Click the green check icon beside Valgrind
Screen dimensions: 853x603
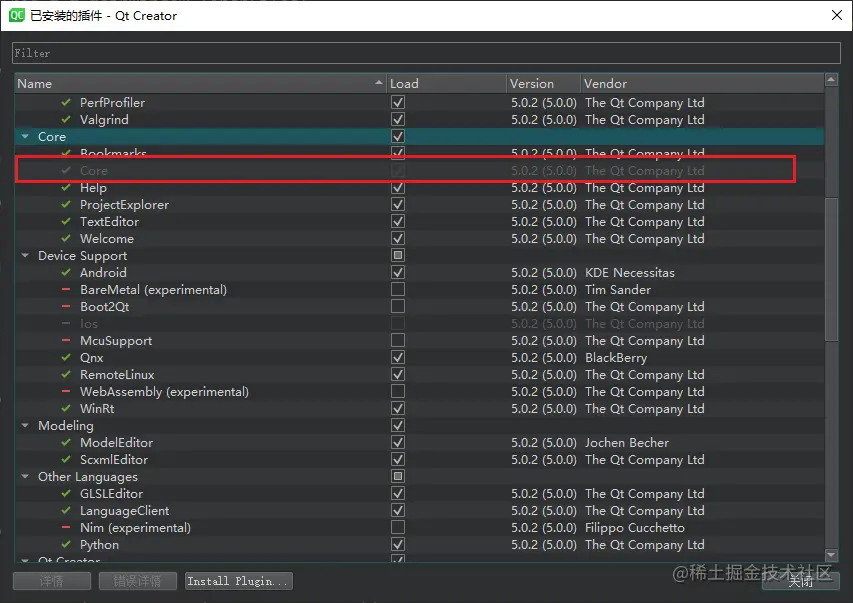coord(66,119)
